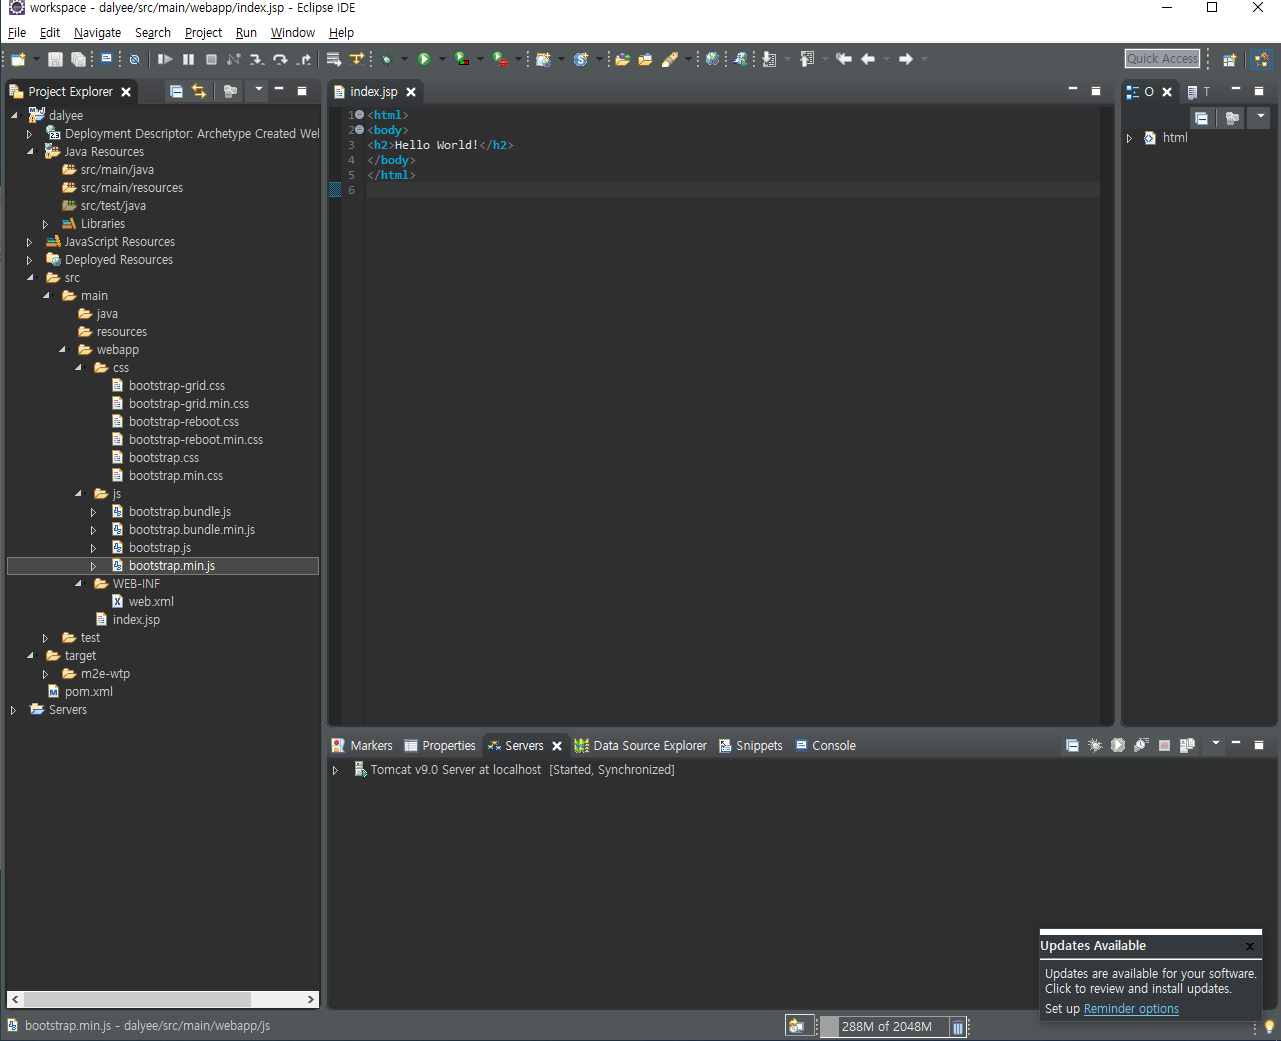Select bootstrap.min.css file
This screenshot has height=1041, width=1281.
(x=176, y=476)
